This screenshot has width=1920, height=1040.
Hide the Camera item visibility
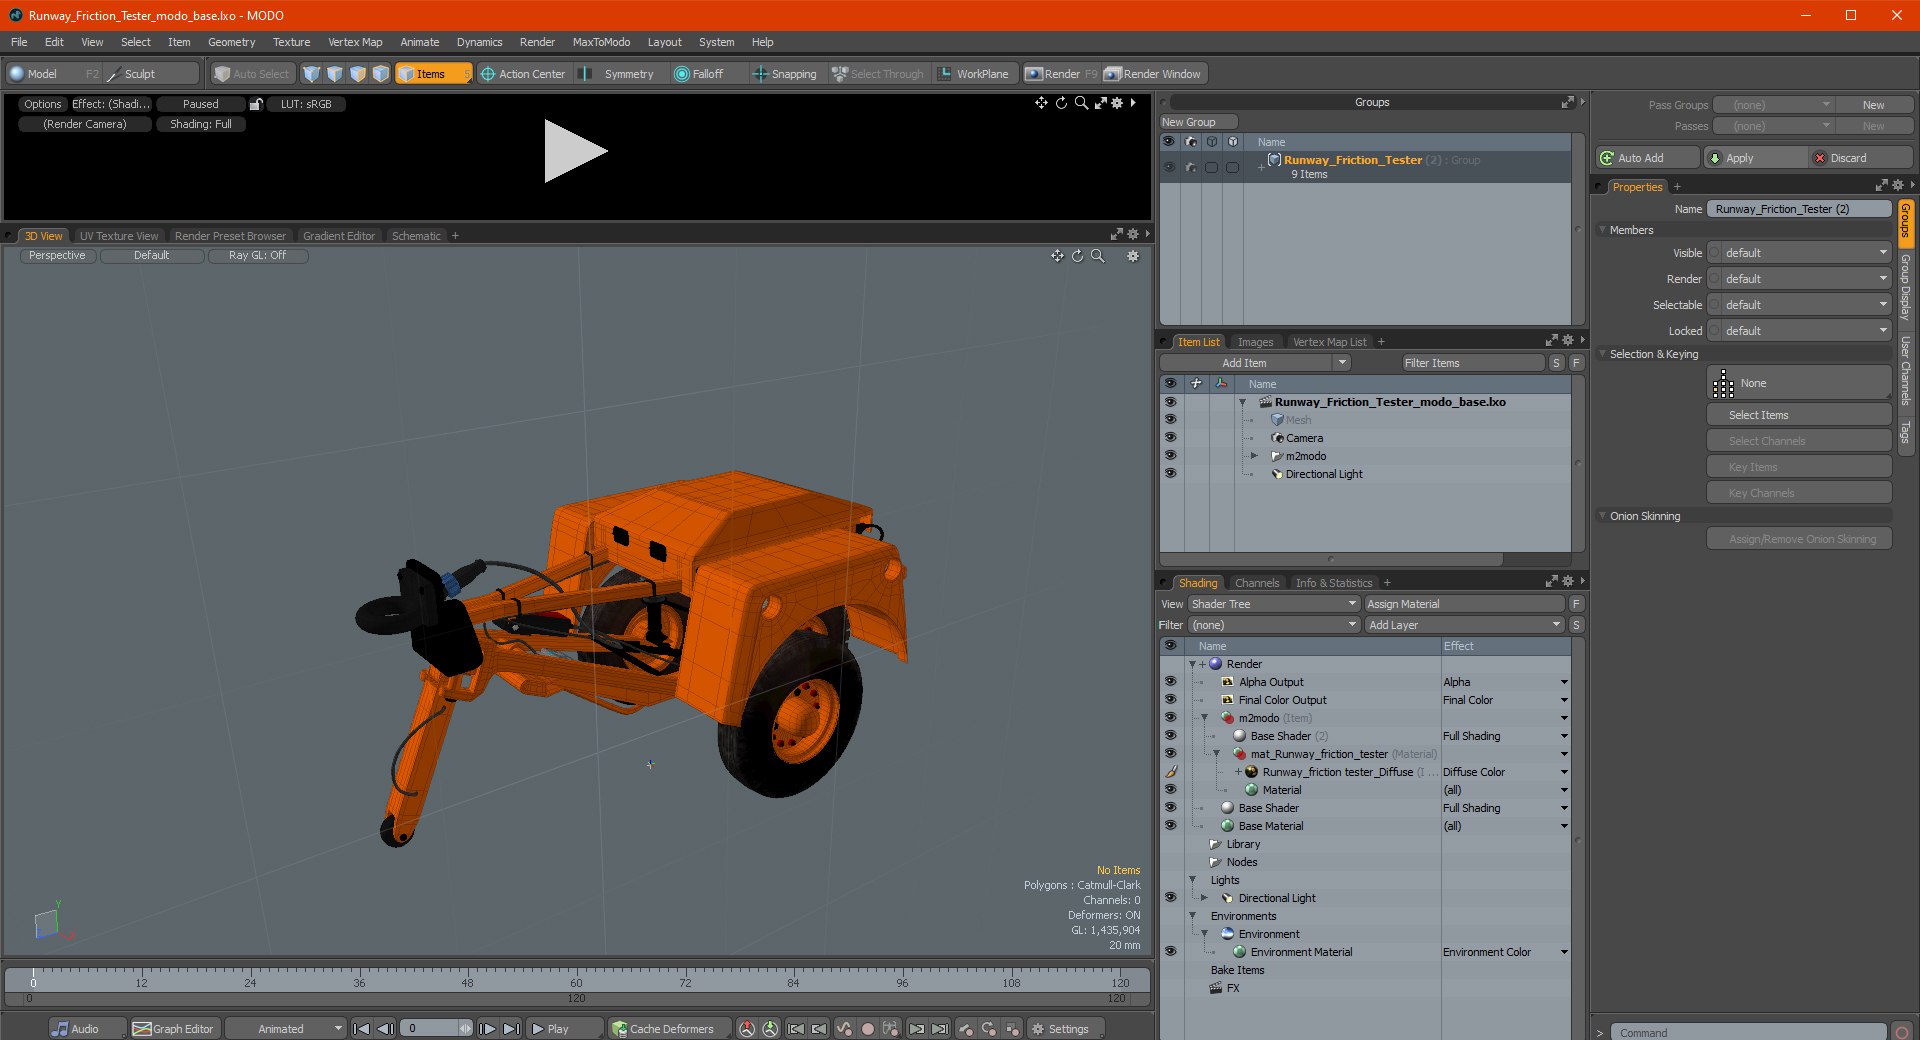1170,438
